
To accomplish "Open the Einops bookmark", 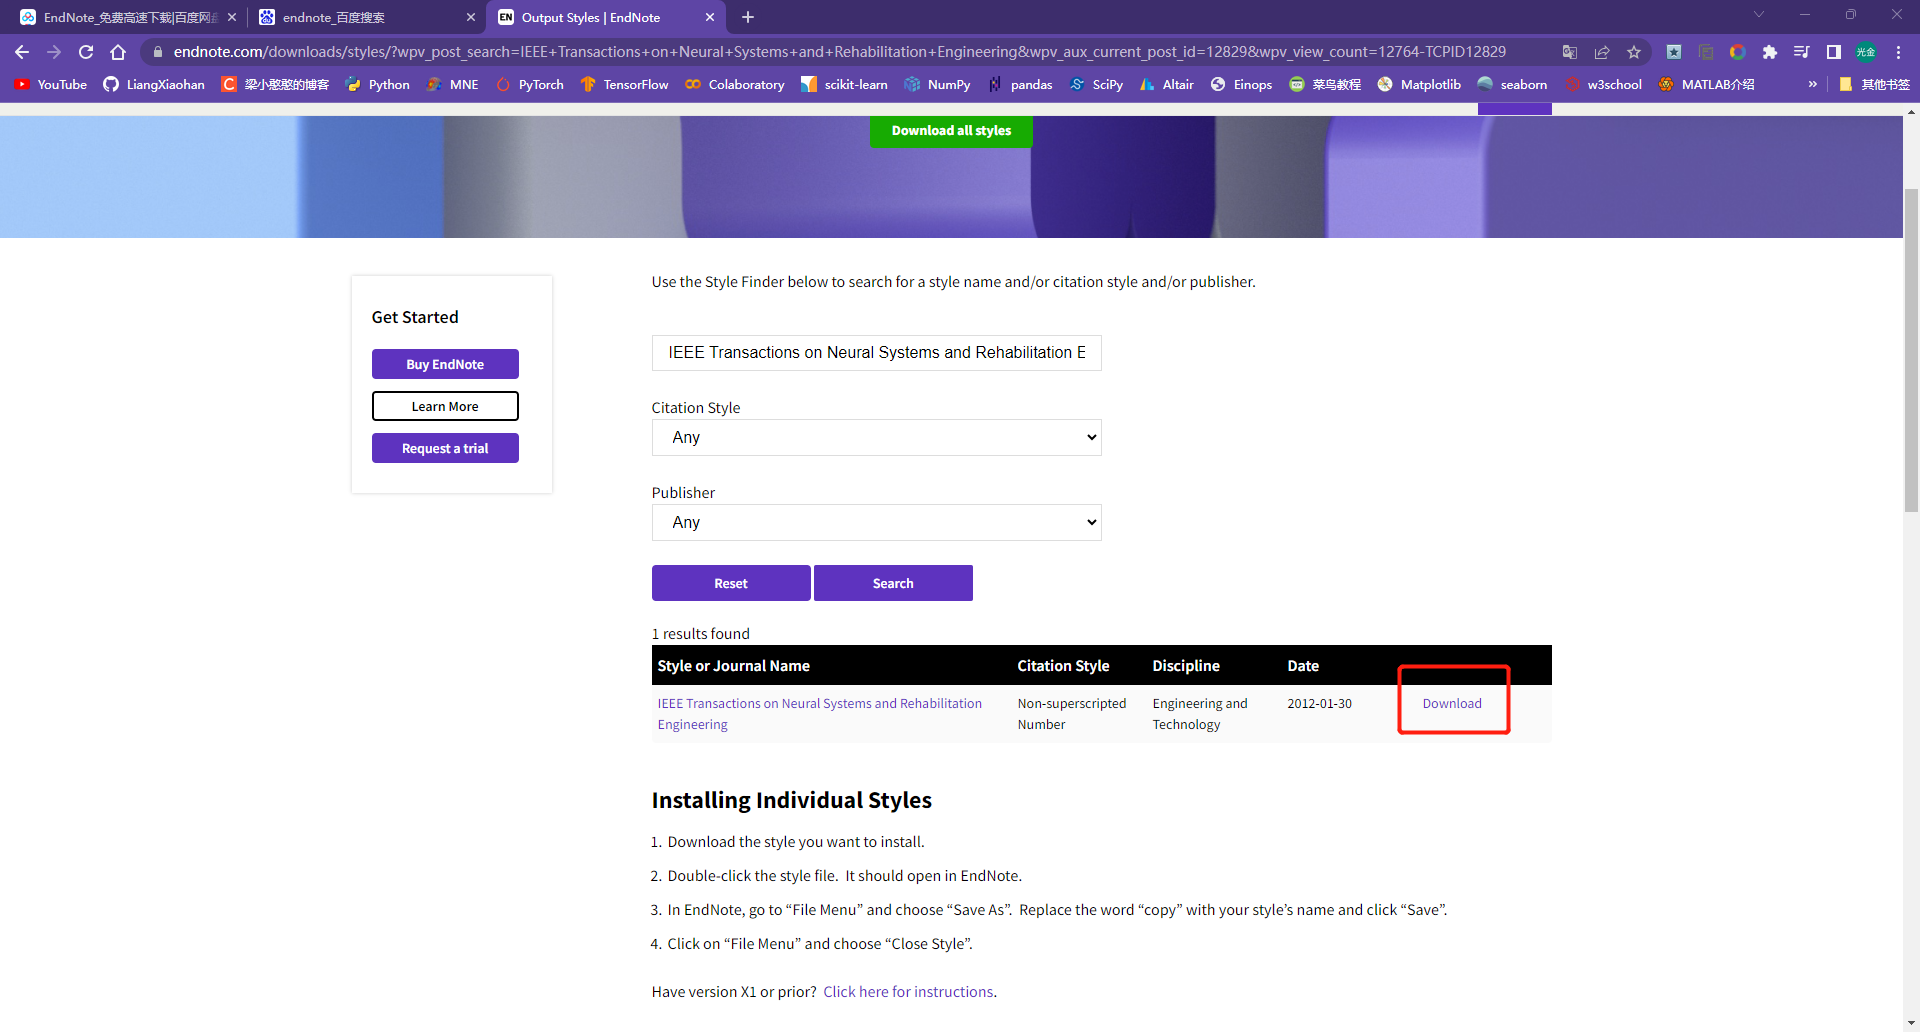I will (1241, 85).
